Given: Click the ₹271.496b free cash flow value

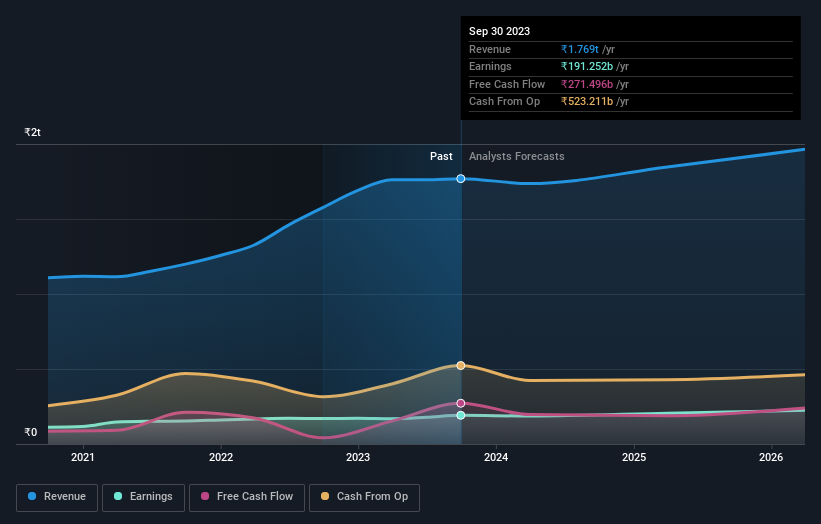Looking at the screenshot, I should click(587, 84).
